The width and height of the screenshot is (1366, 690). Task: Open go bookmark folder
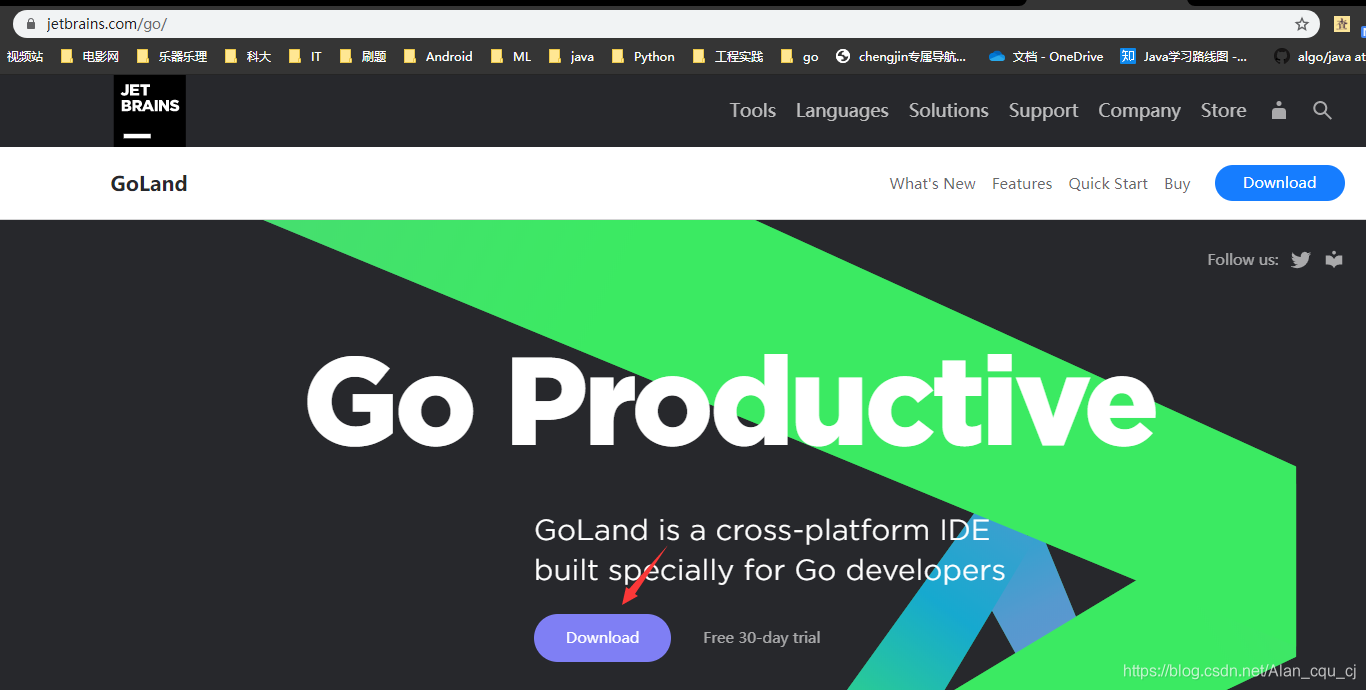(x=800, y=57)
